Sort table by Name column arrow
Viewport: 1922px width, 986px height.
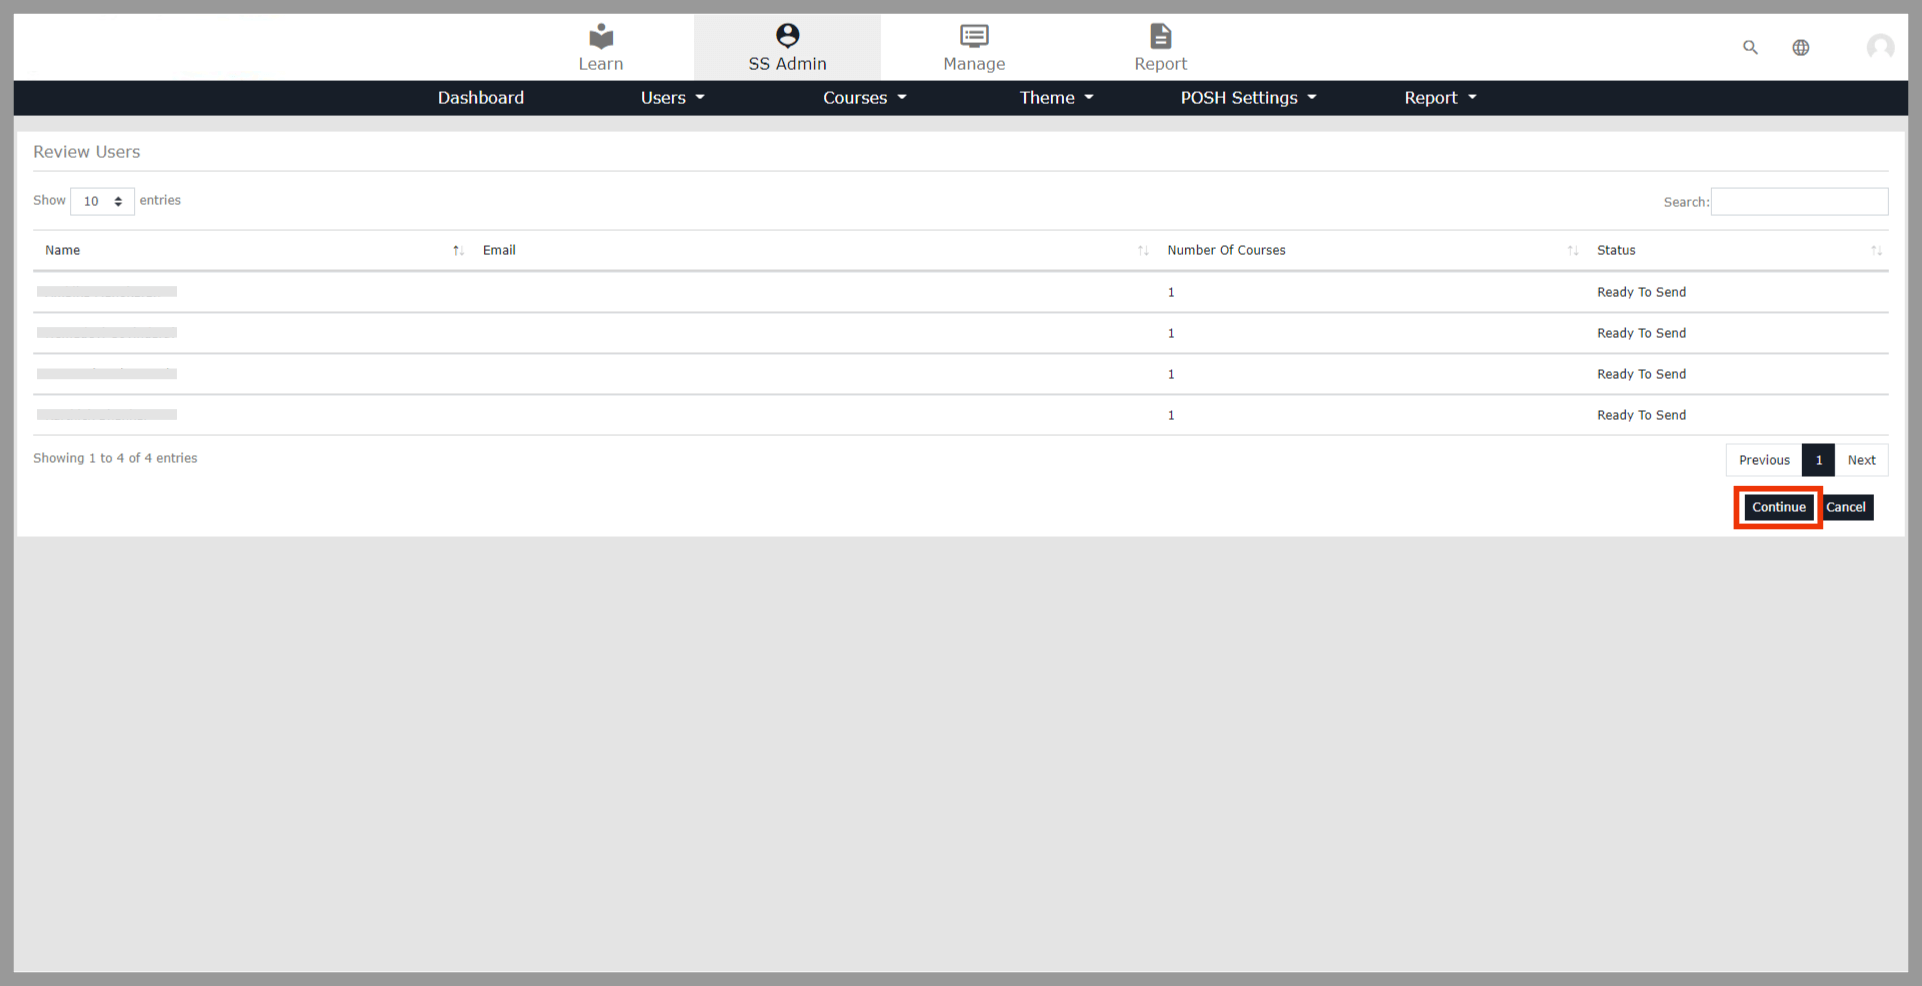[457, 251]
